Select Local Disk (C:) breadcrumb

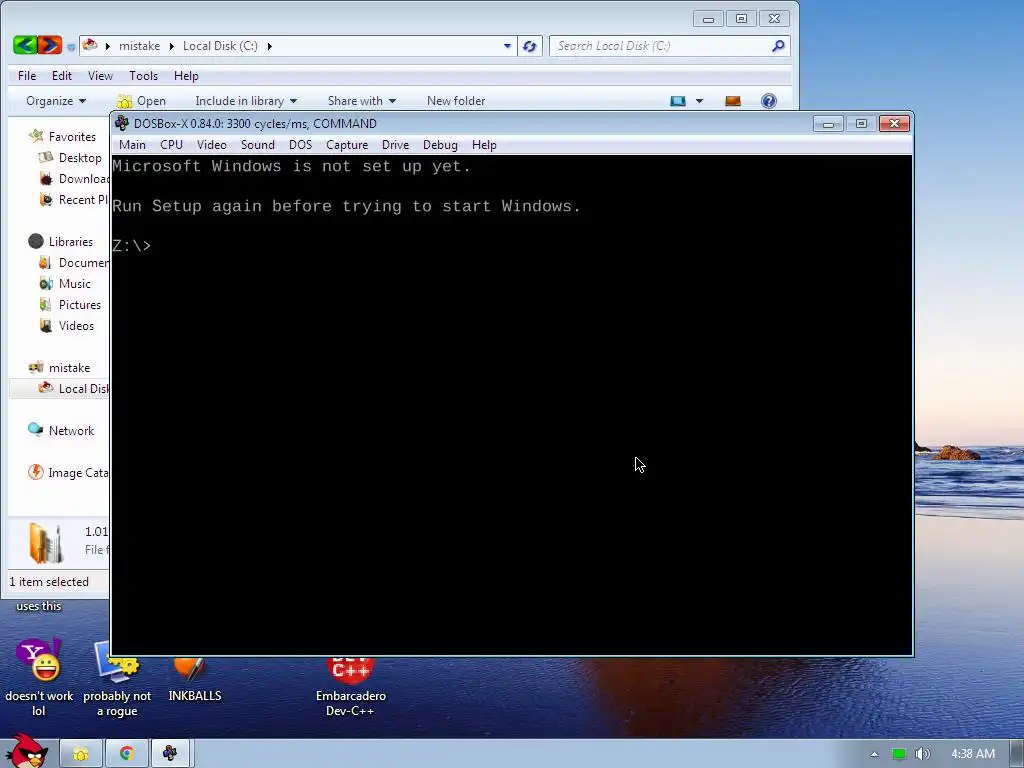tap(220, 46)
